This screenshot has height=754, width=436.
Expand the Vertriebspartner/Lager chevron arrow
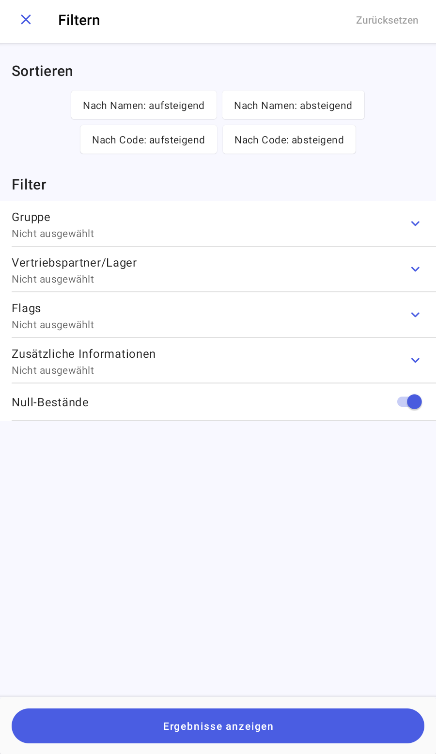coord(415,269)
